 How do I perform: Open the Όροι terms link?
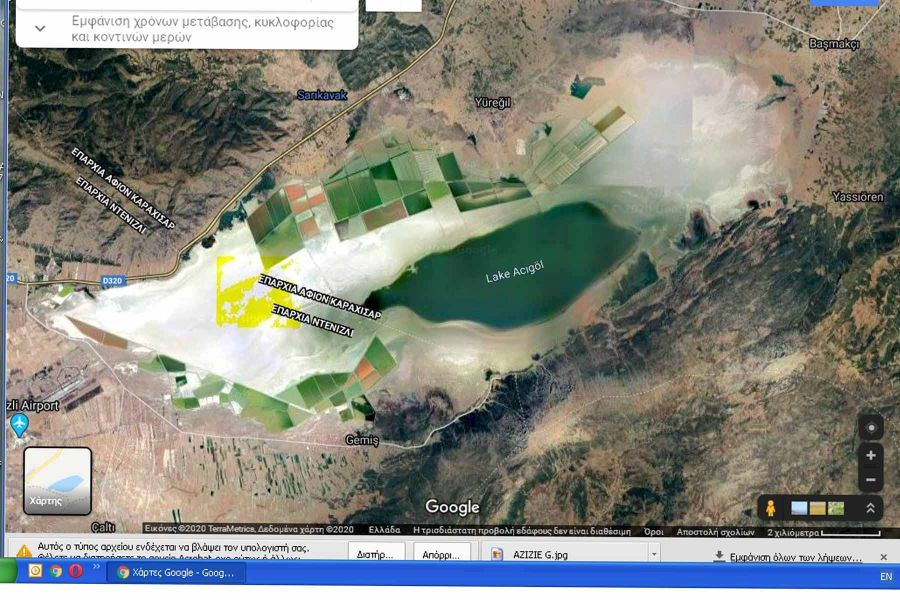click(x=654, y=531)
